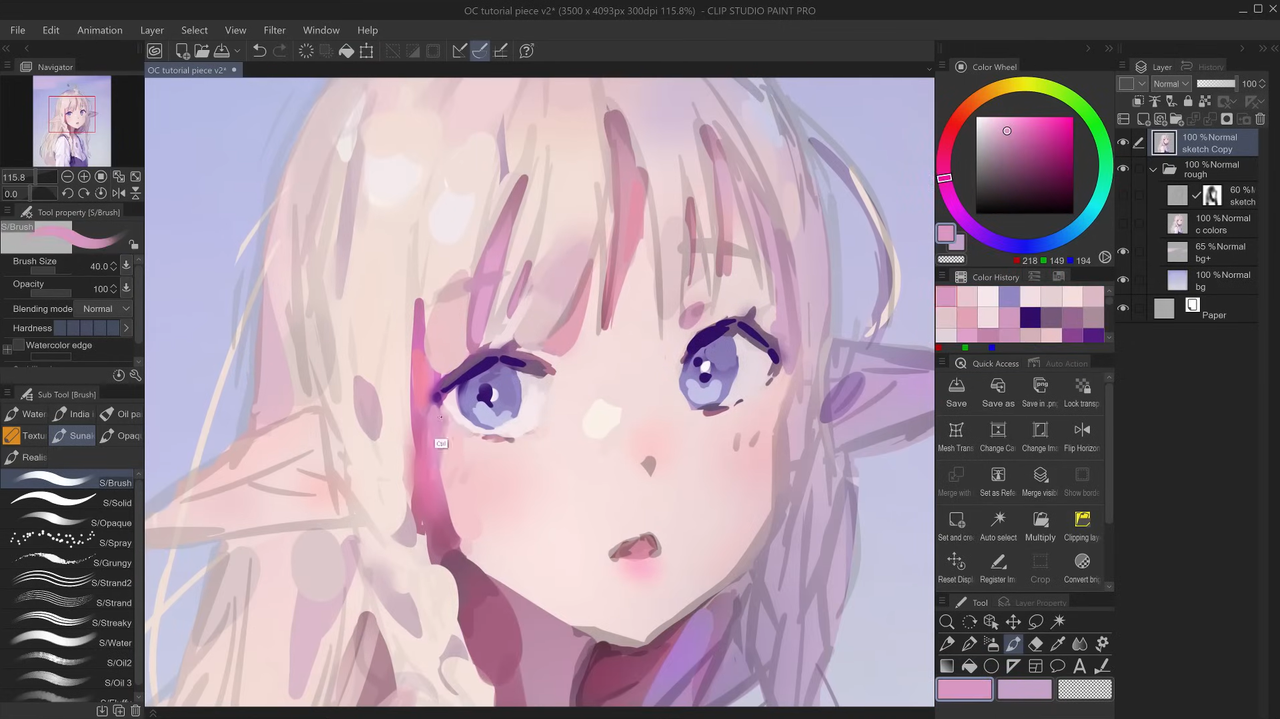Open Sub Tool Detail wrench icon
Image resolution: width=1280 pixels, height=719 pixels.
click(x=135, y=375)
